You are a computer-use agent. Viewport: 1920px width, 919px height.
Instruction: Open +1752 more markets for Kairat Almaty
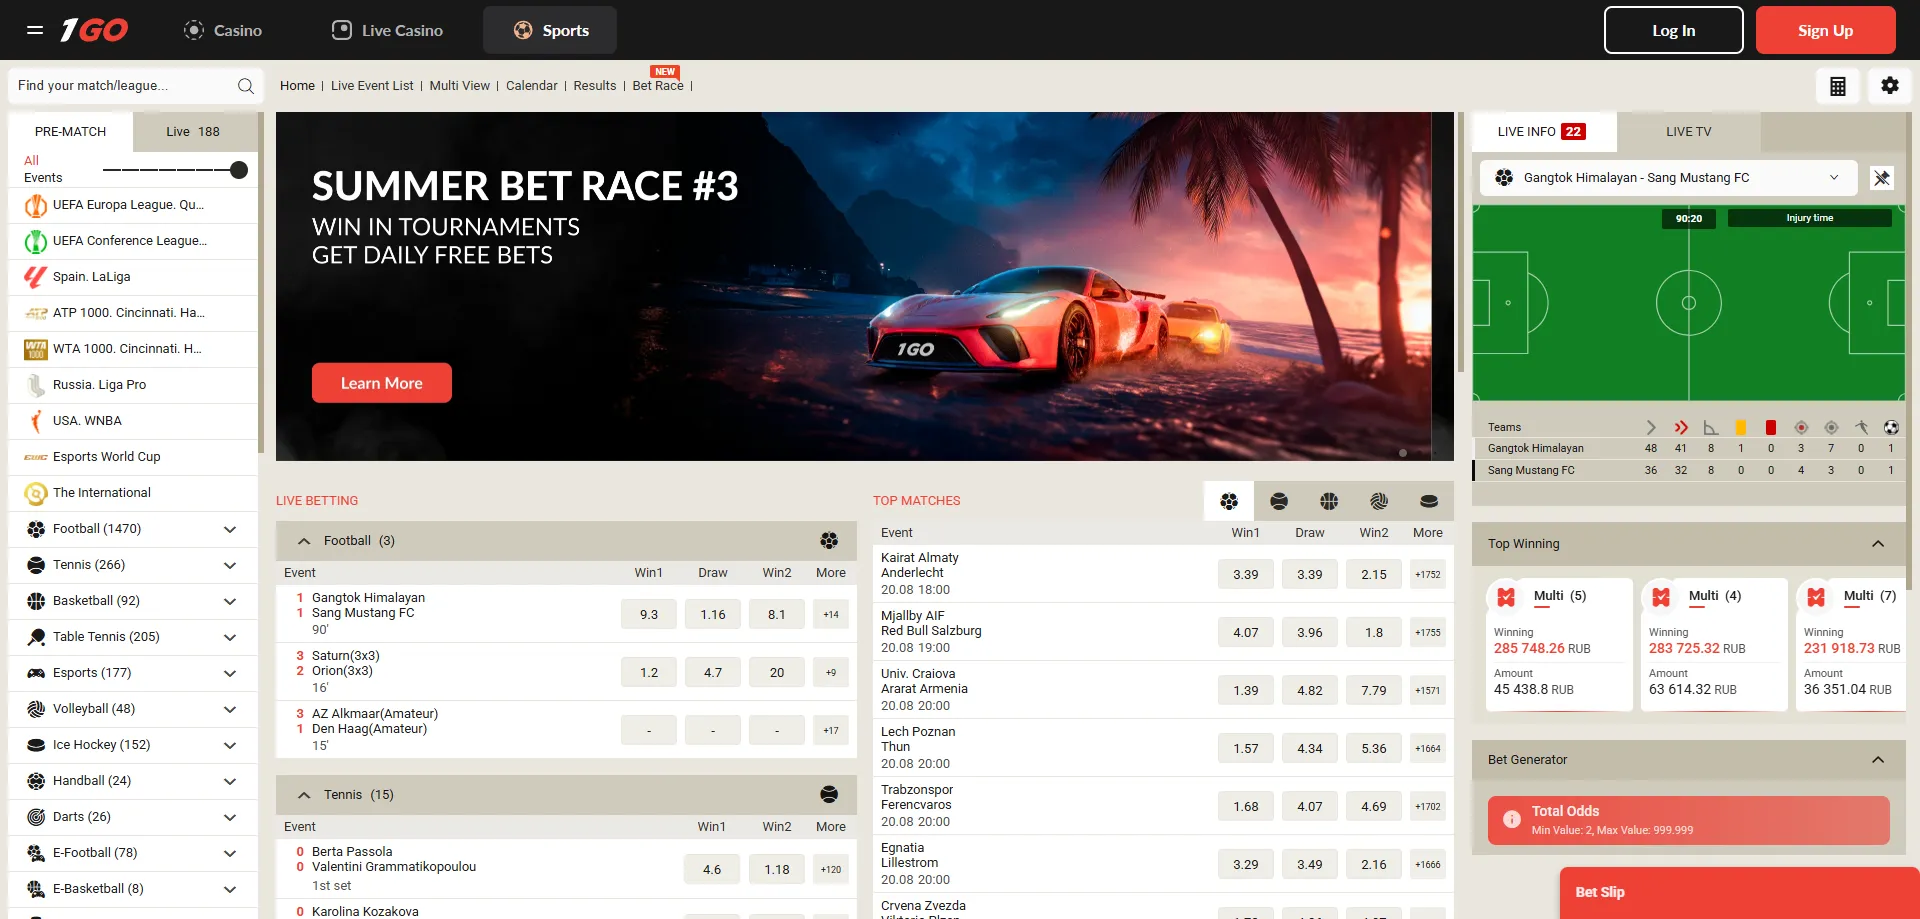pos(1428,575)
